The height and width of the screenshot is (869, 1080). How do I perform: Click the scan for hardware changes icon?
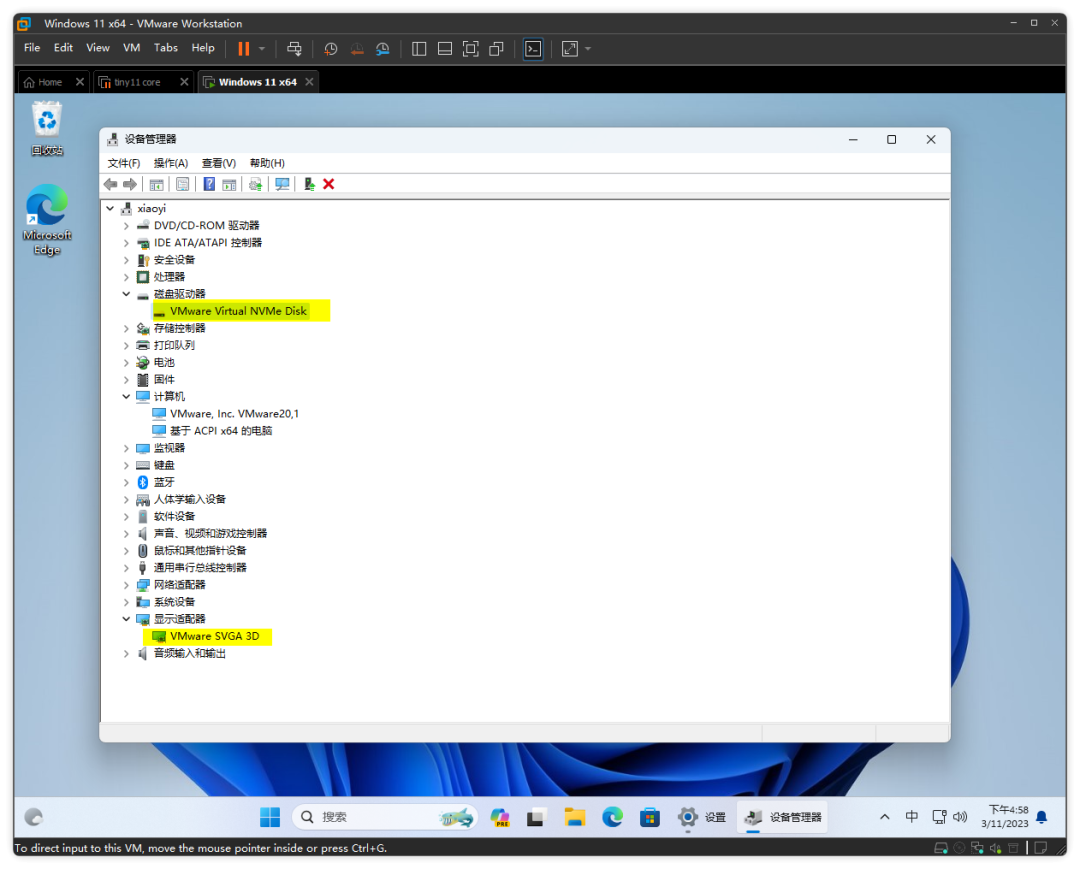(x=282, y=184)
